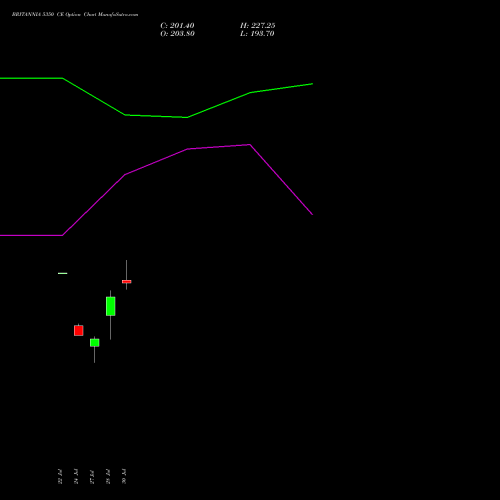The width and height of the screenshot is (500, 500).
Task: Click the 22 Jul flat green candle
Action: (x=62, y=273)
